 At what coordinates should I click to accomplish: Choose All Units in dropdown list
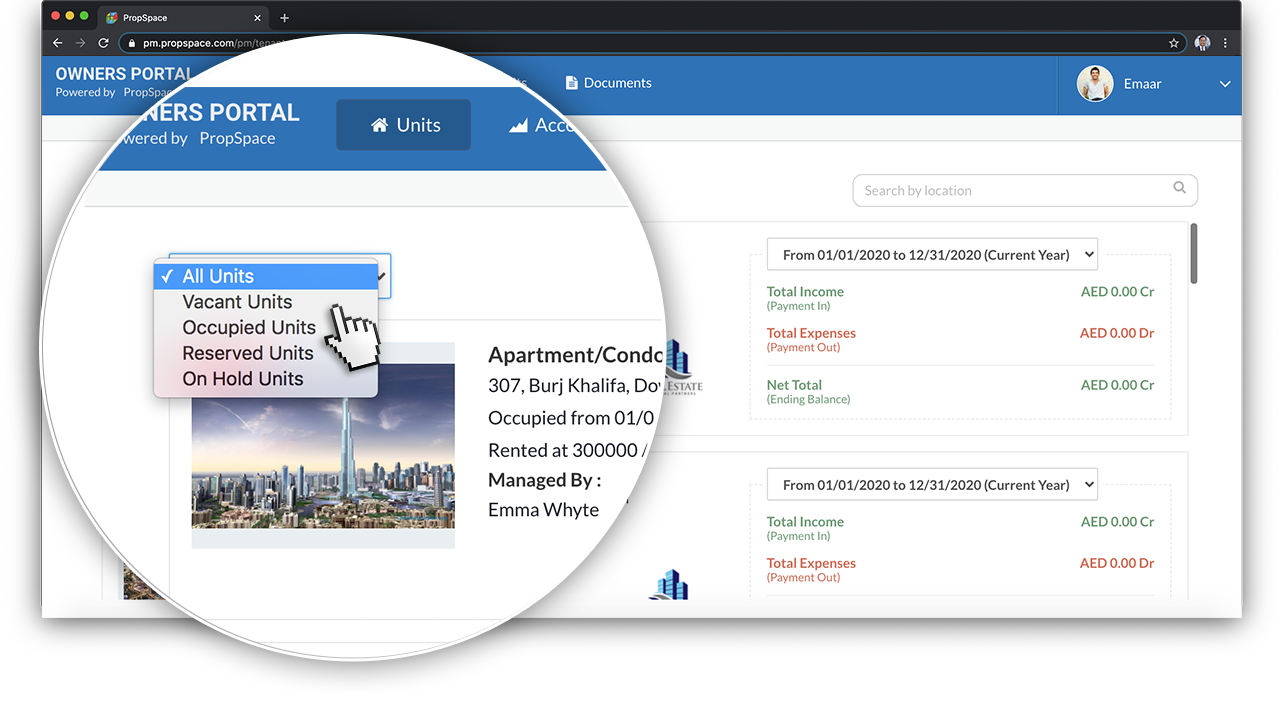coord(266,276)
